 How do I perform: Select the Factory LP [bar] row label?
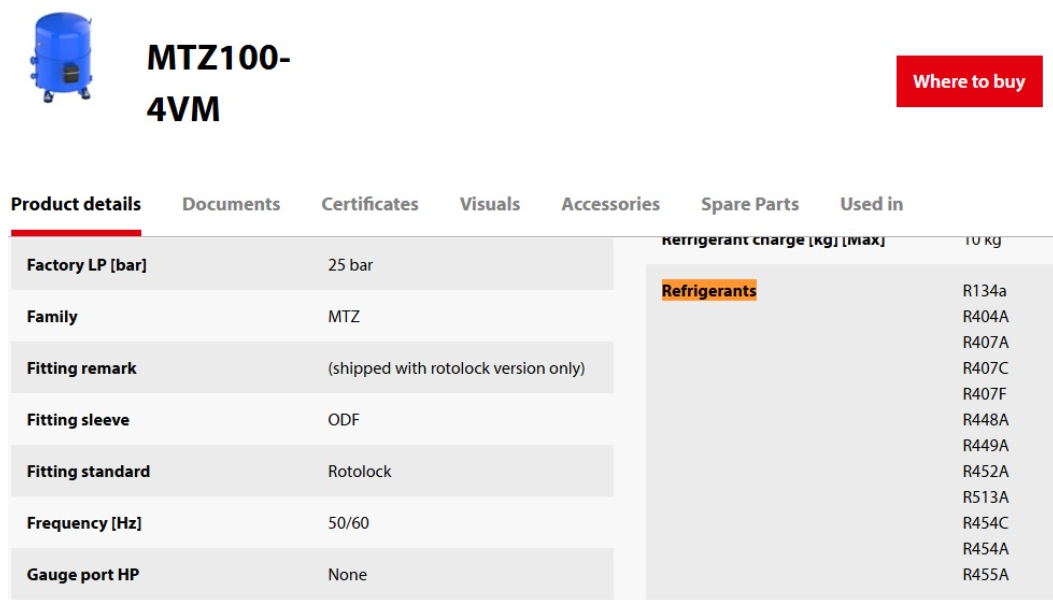point(87,265)
